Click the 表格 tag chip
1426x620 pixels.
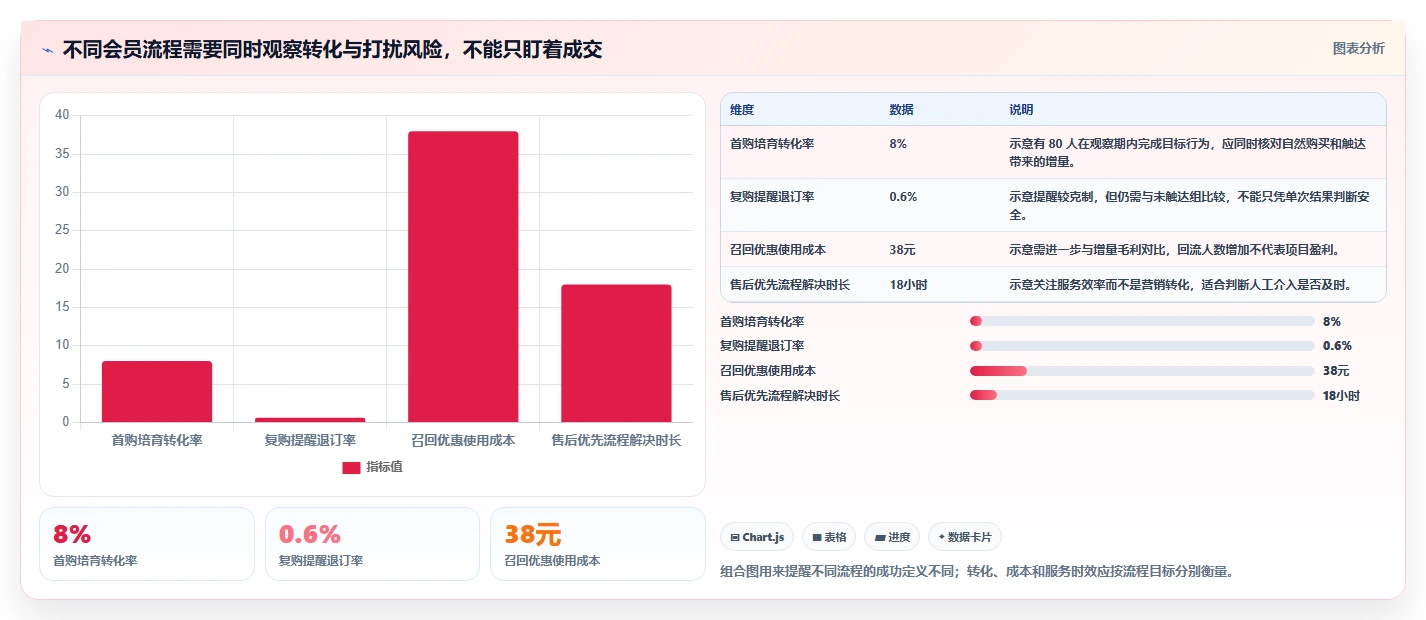click(829, 537)
